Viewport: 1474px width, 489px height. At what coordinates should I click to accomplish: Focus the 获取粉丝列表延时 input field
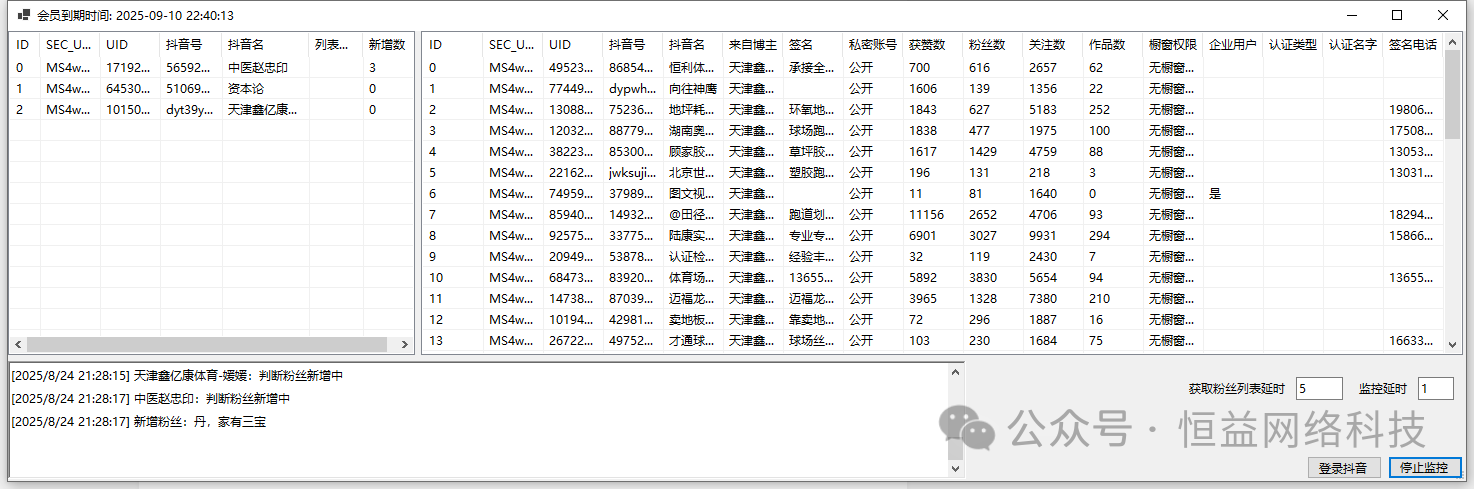(x=1318, y=388)
